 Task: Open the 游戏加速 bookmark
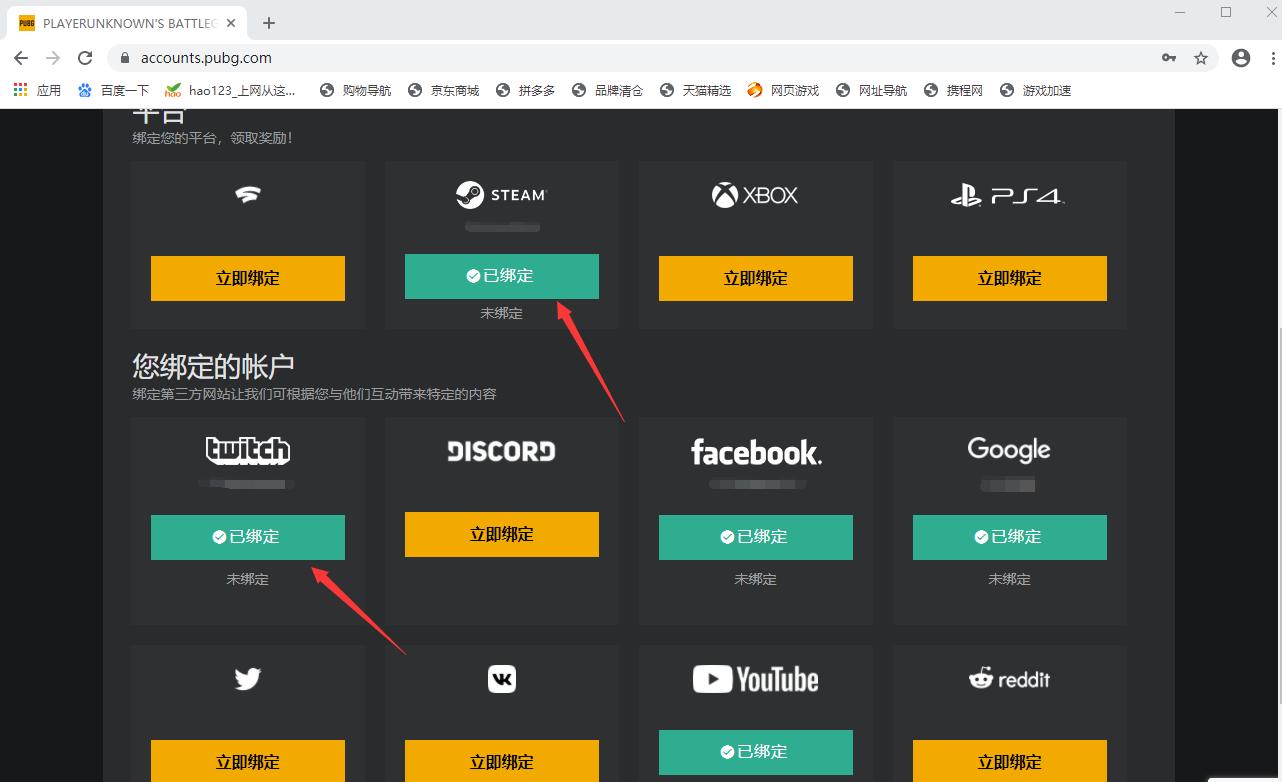point(1035,90)
